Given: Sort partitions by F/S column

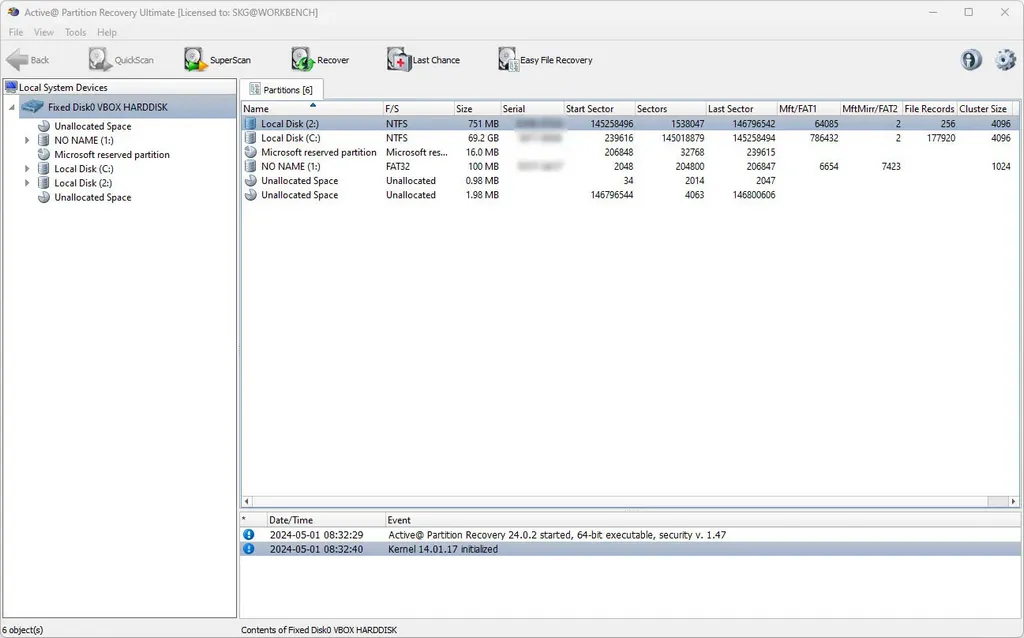Looking at the screenshot, I should click(x=418, y=108).
